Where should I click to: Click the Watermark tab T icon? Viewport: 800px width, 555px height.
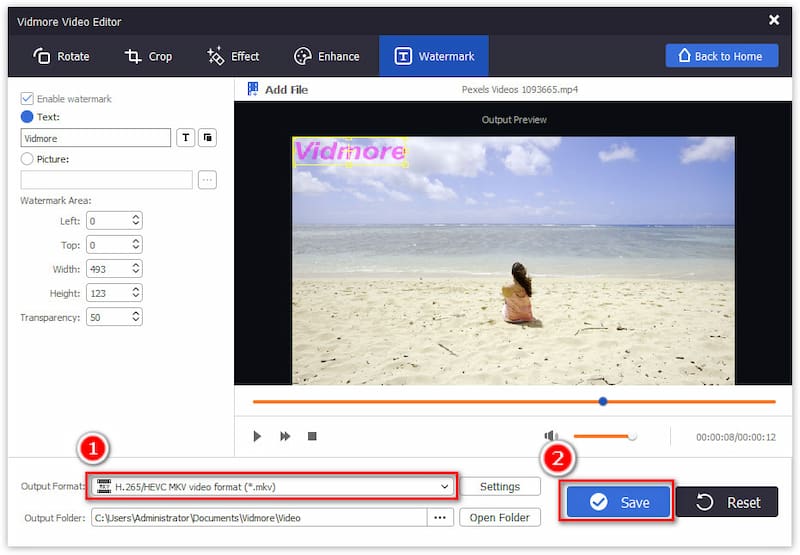[403, 56]
